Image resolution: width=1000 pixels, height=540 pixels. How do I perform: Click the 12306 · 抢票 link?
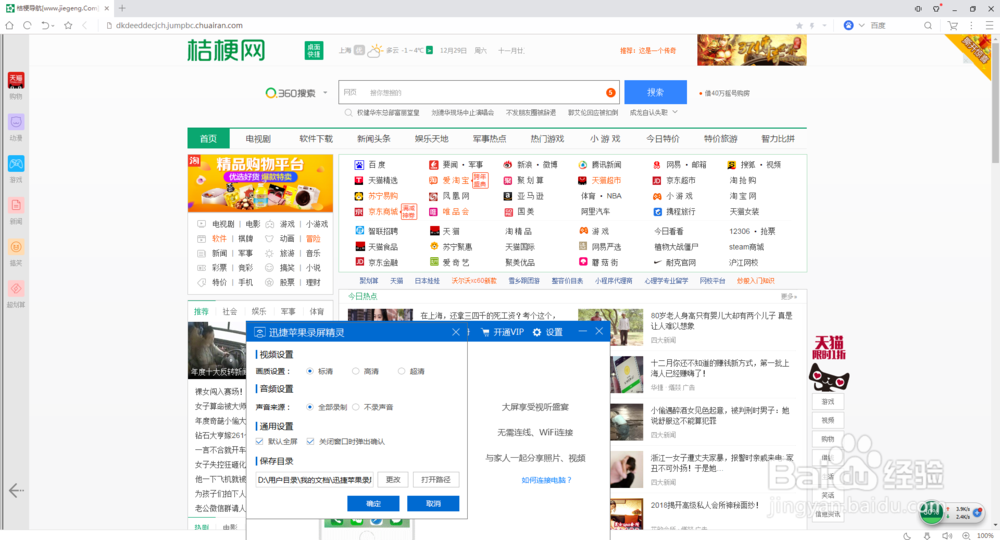(x=752, y=231)
